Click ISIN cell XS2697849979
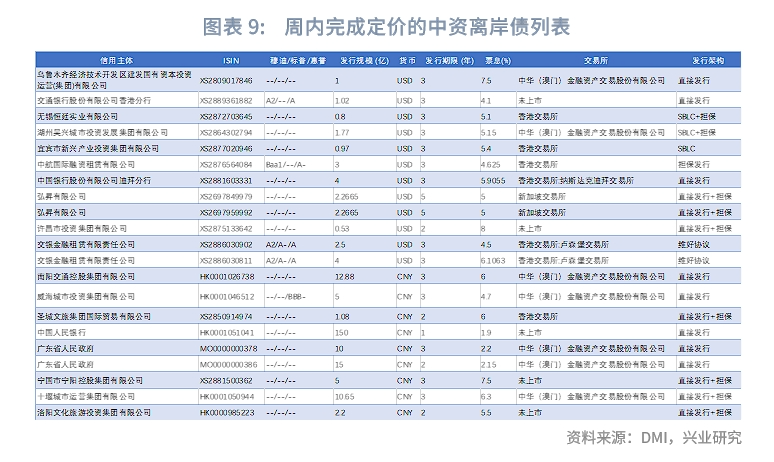 pos(226,196)
